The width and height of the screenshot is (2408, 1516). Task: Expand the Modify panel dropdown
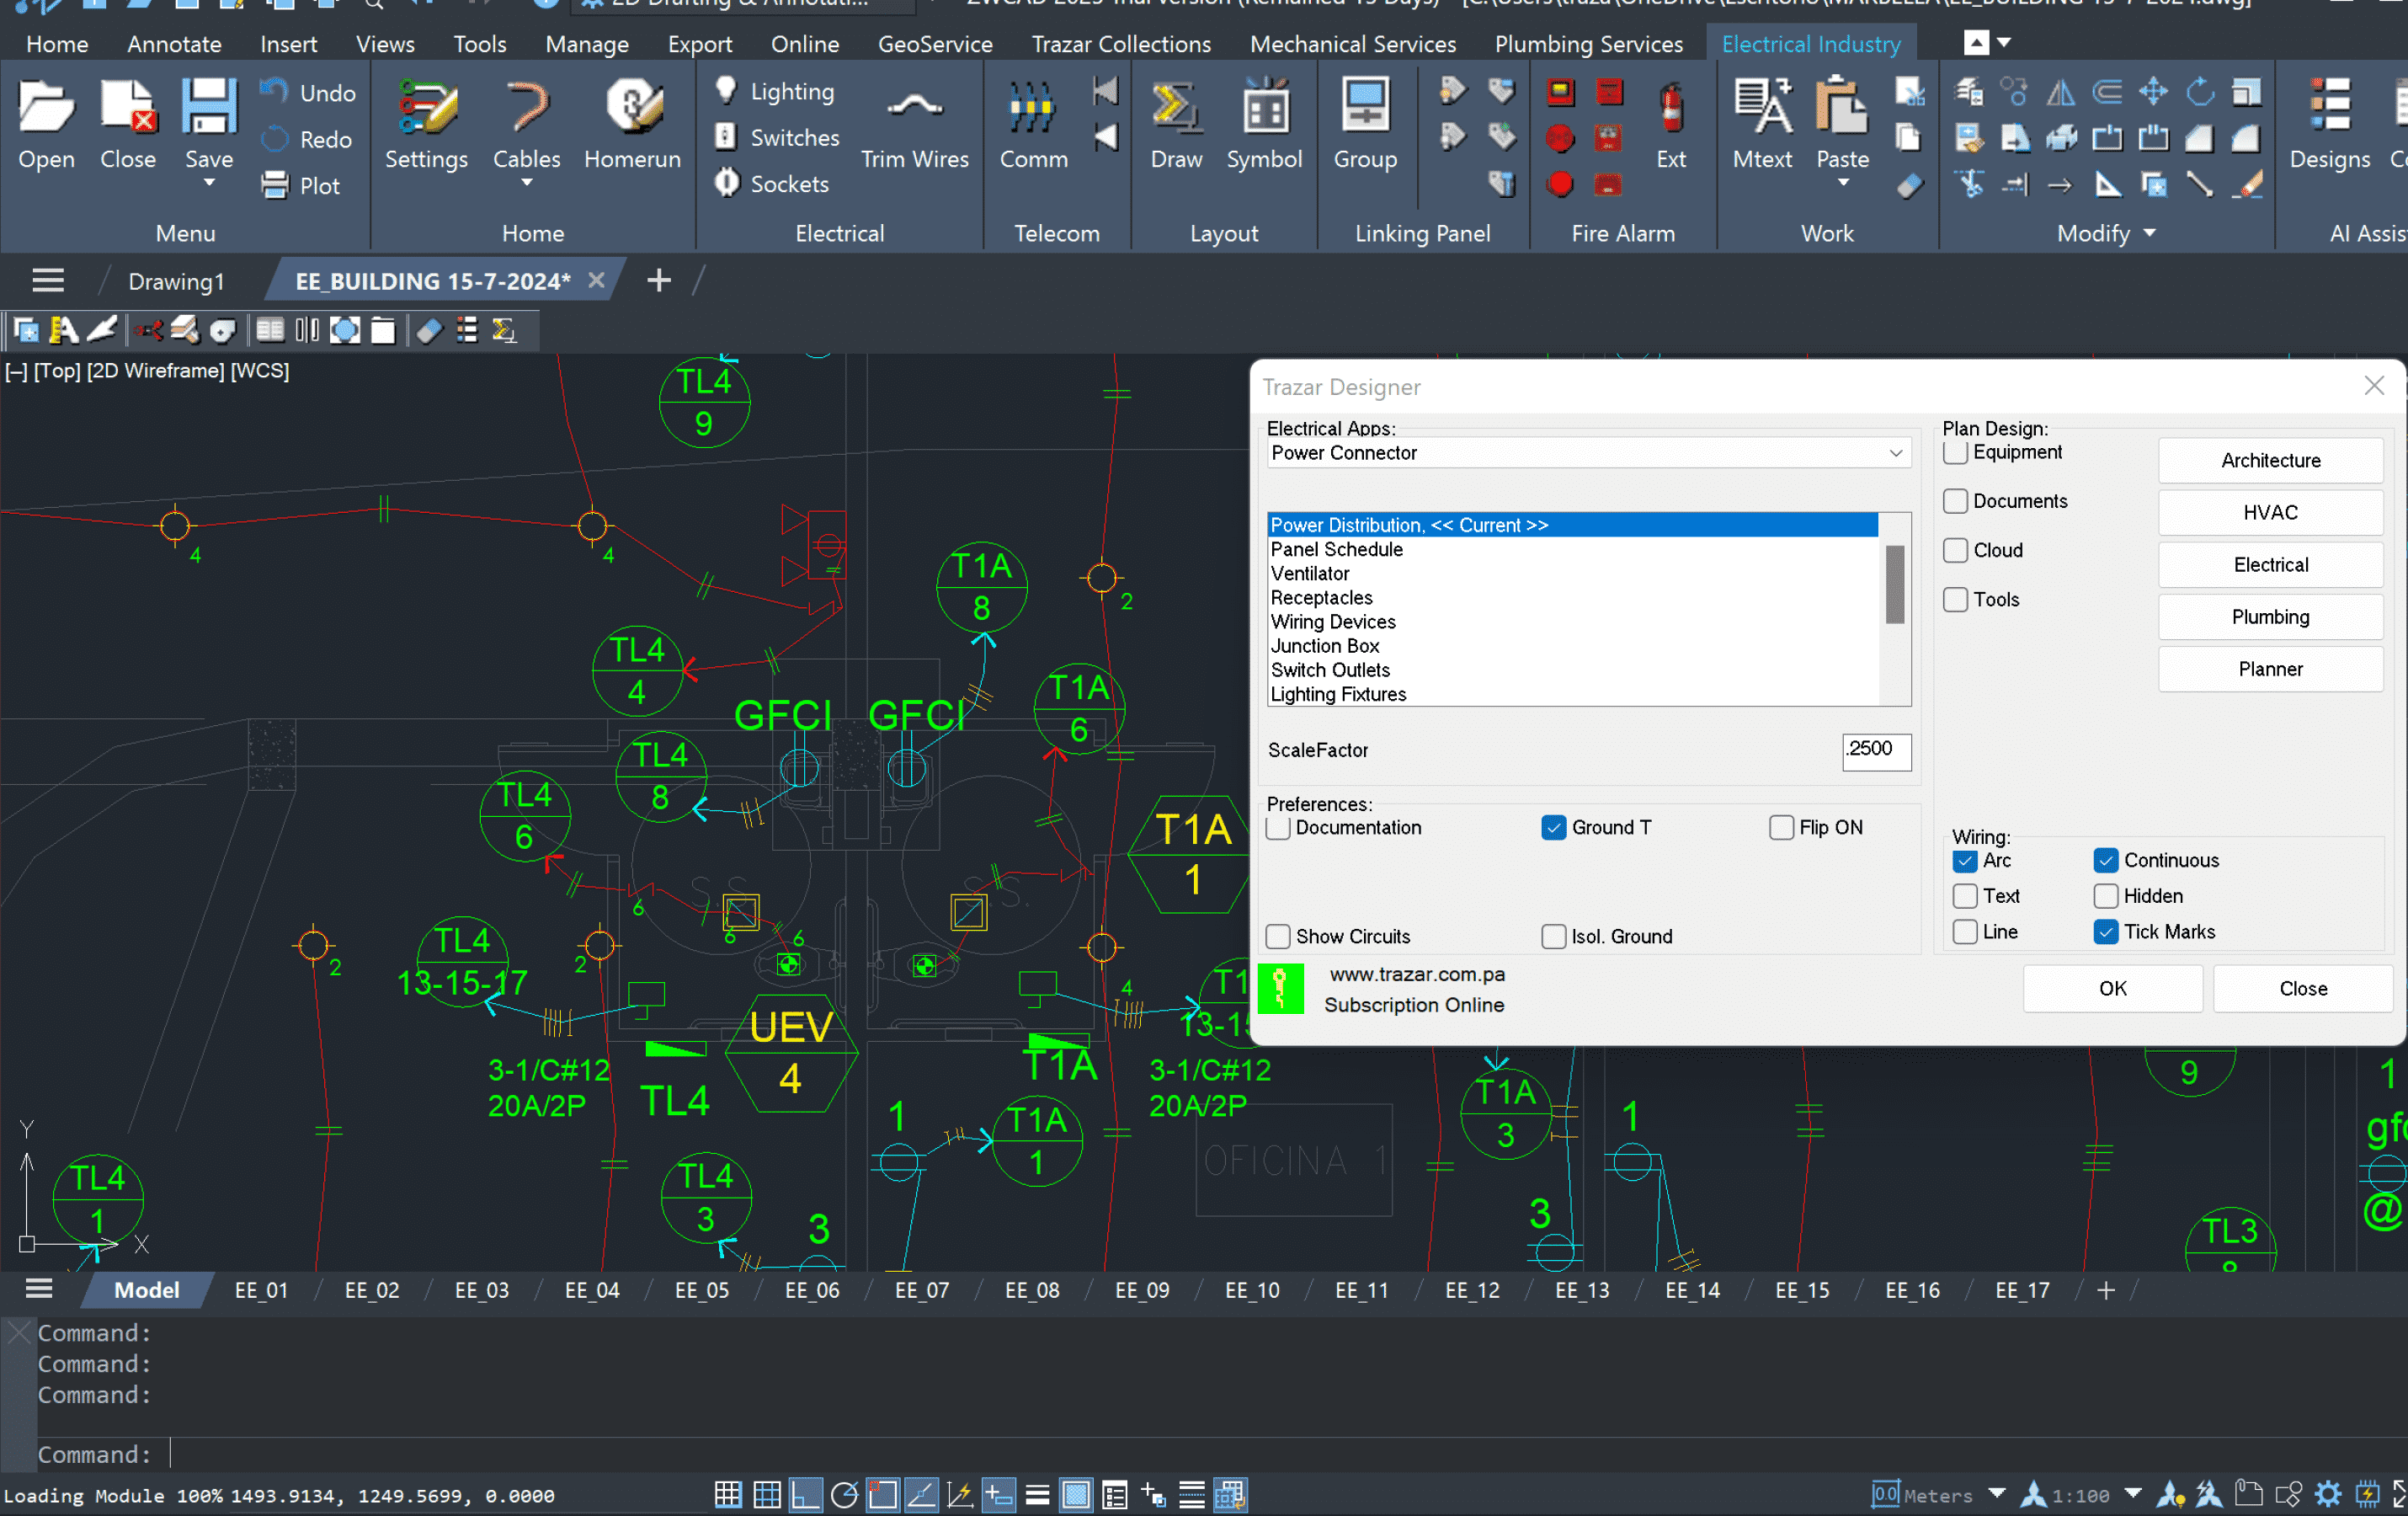point(2150,233)
